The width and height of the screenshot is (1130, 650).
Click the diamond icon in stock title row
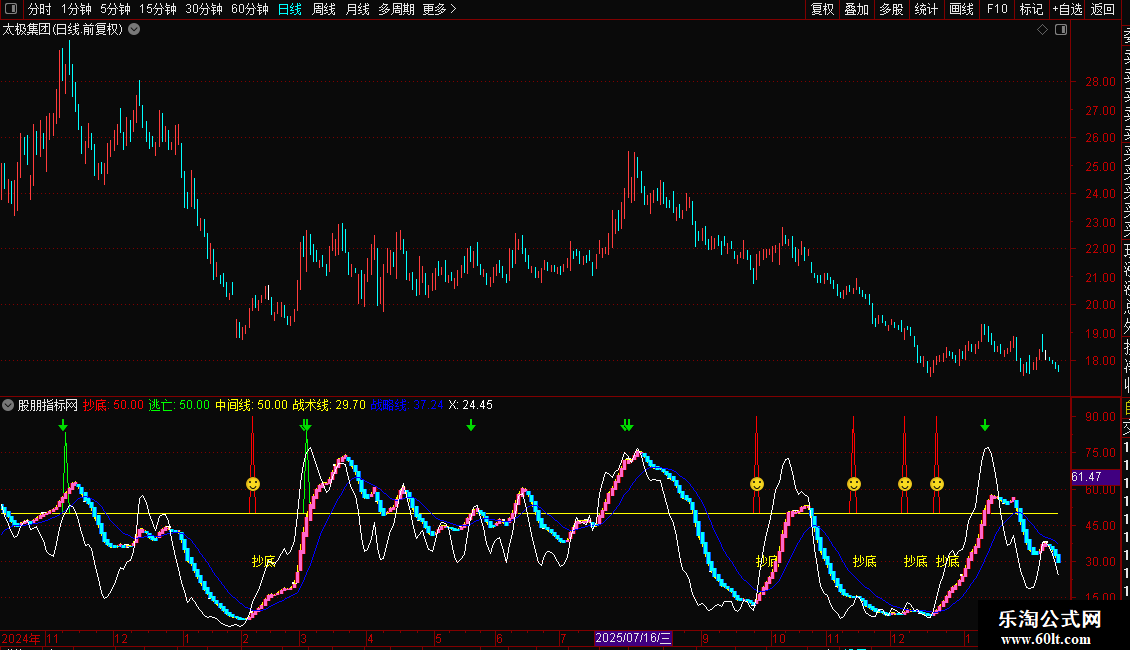click(1042, 30)
